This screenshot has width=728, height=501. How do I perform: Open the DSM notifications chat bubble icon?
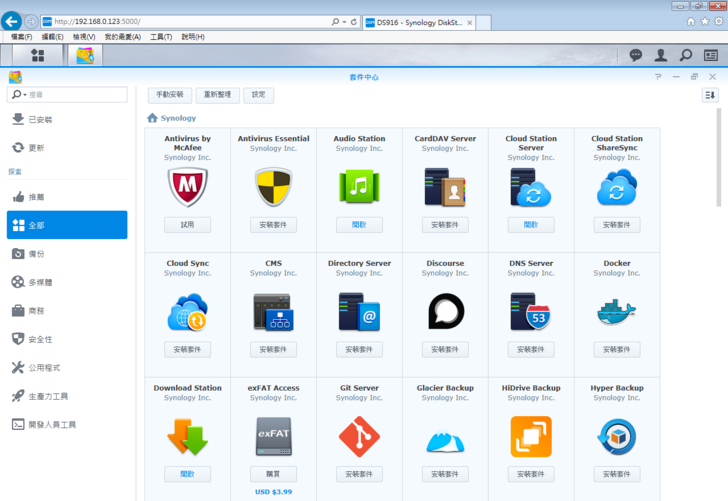tap(636, 56)
